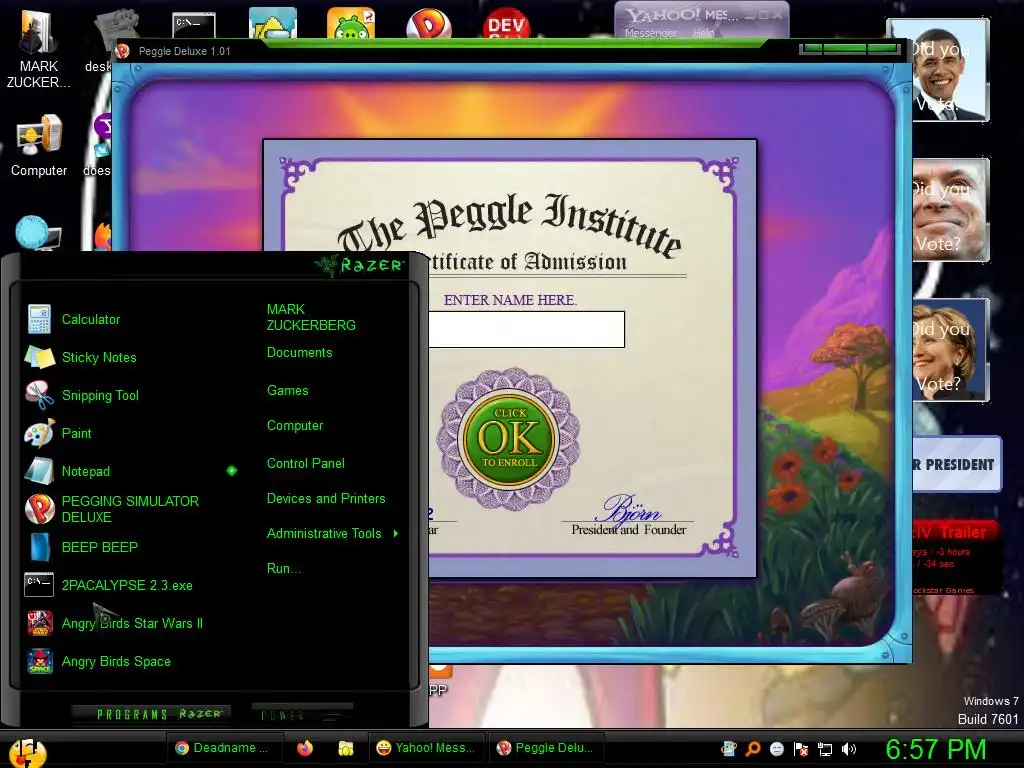Open MARK ZUCKERBERG user folder link
This screenshot has height=768, width=1024.
click(311, 317)
